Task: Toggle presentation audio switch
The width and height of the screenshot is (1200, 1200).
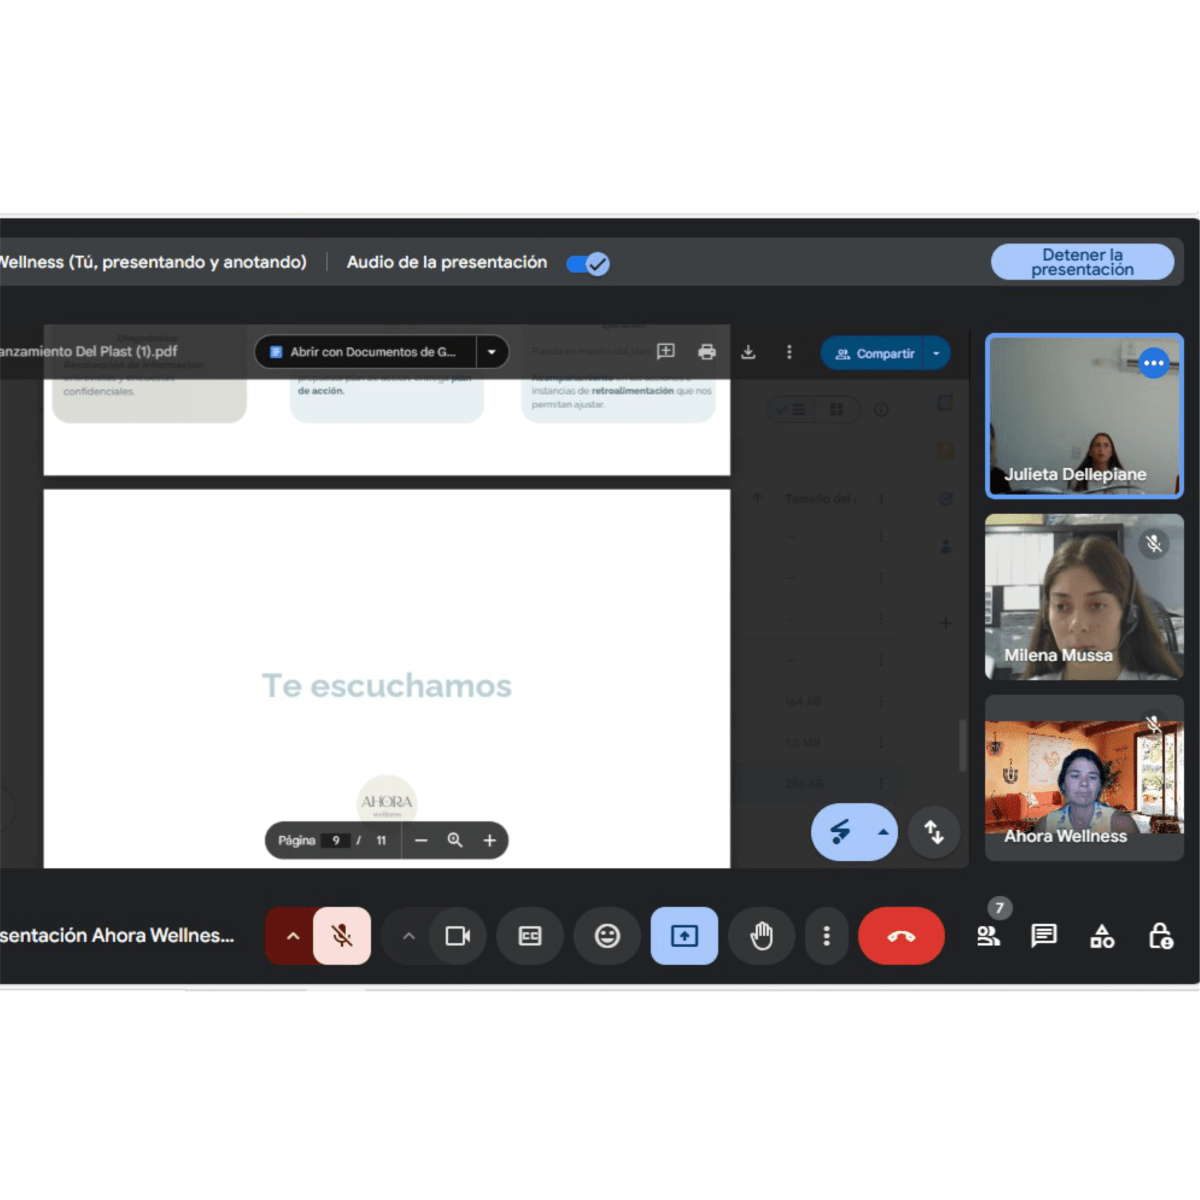Action: click(x=588, y=264)
